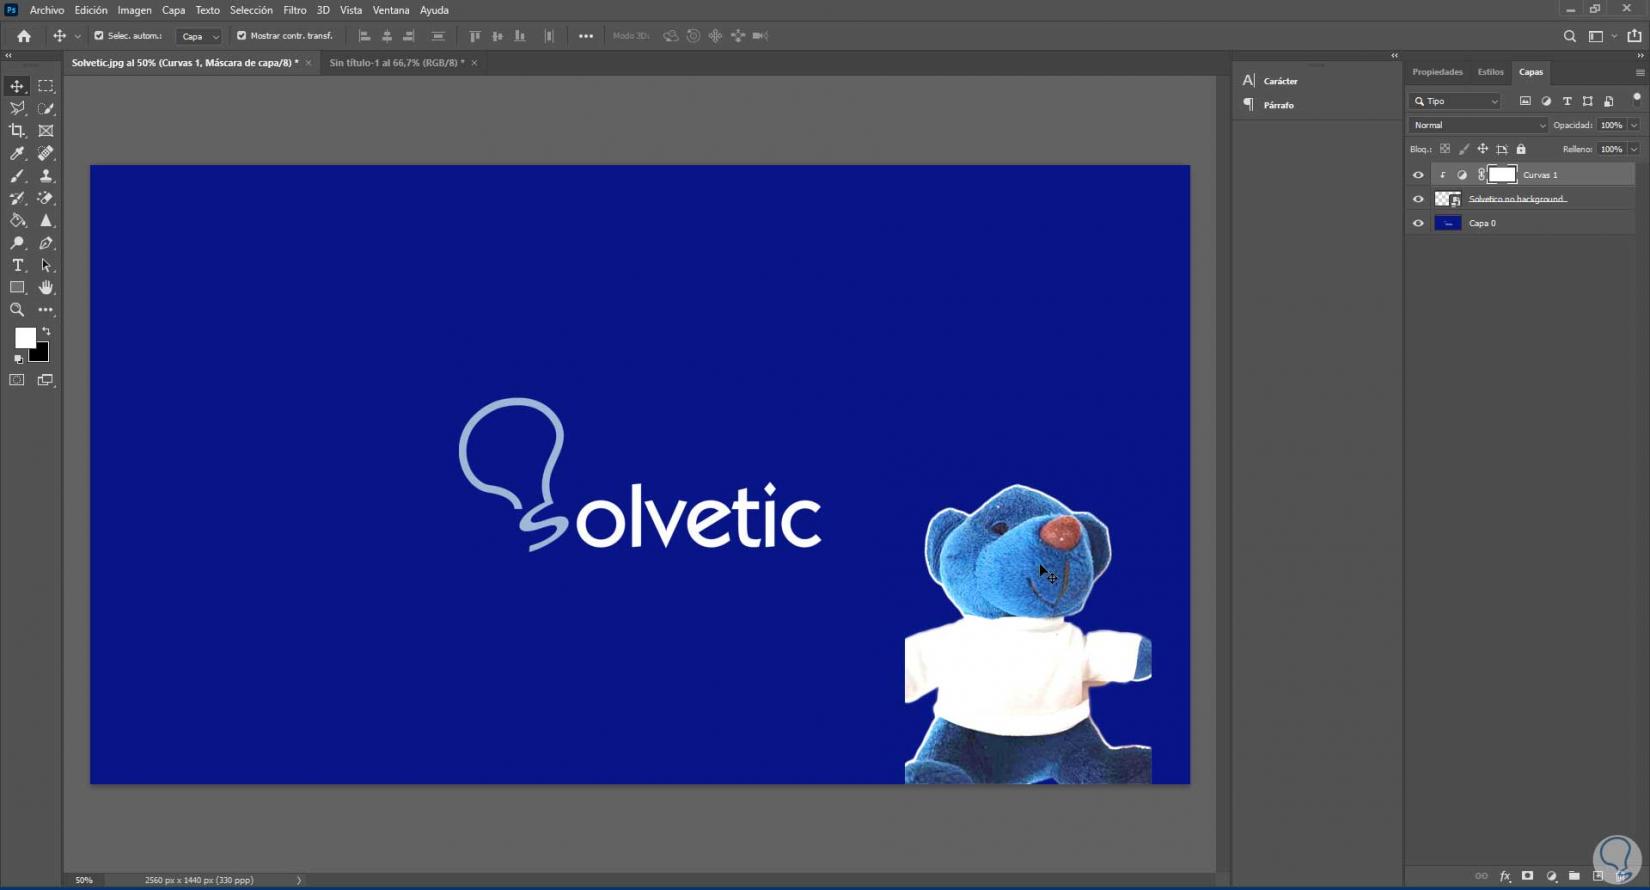Image resolution: width=1650 pixels, height=890 pixels.
Task: Select the Polygonal Lasso tool
Action: tap(17, 108)
